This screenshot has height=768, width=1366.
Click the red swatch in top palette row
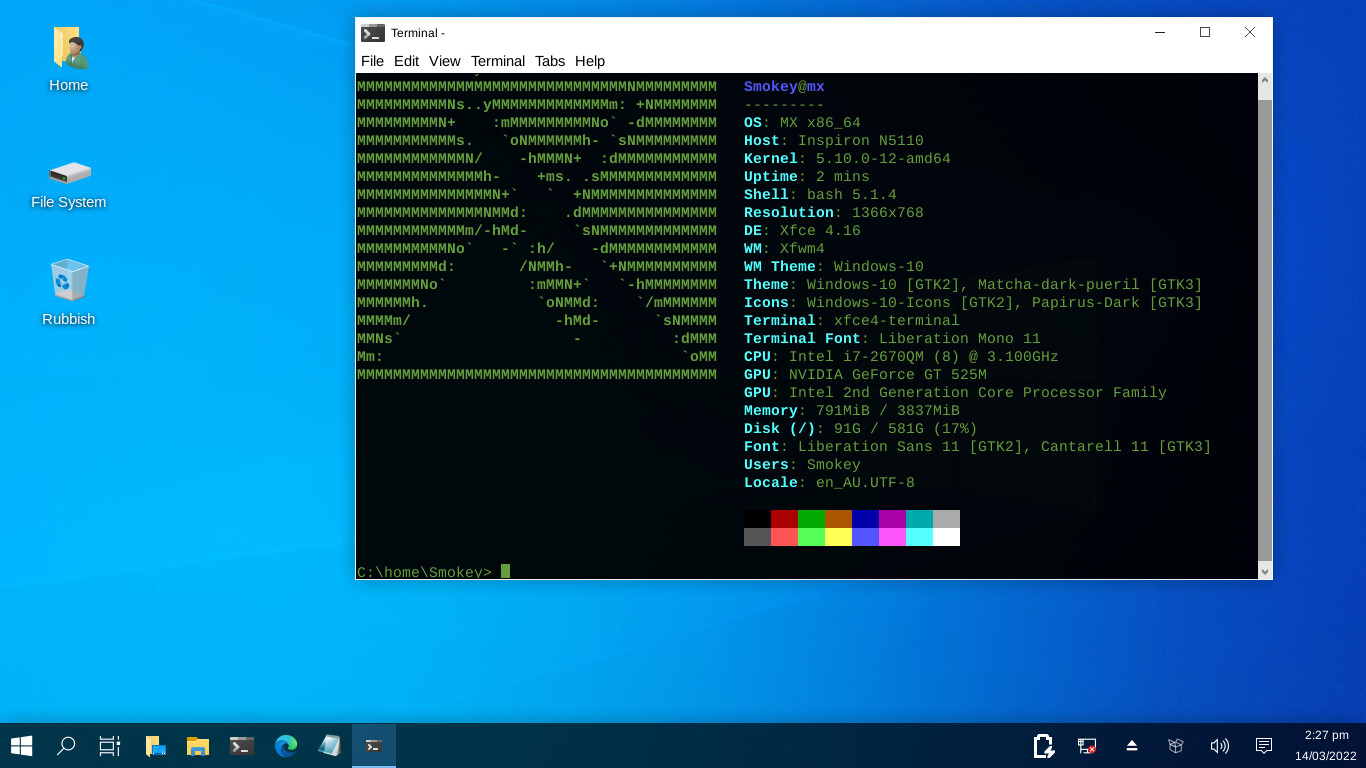tap(784, 519)
